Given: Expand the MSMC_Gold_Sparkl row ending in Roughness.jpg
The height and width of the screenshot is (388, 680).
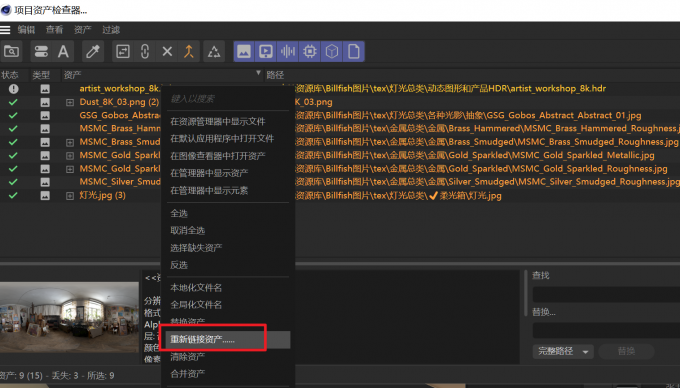Looking at the screenshot, I should 70,169.
